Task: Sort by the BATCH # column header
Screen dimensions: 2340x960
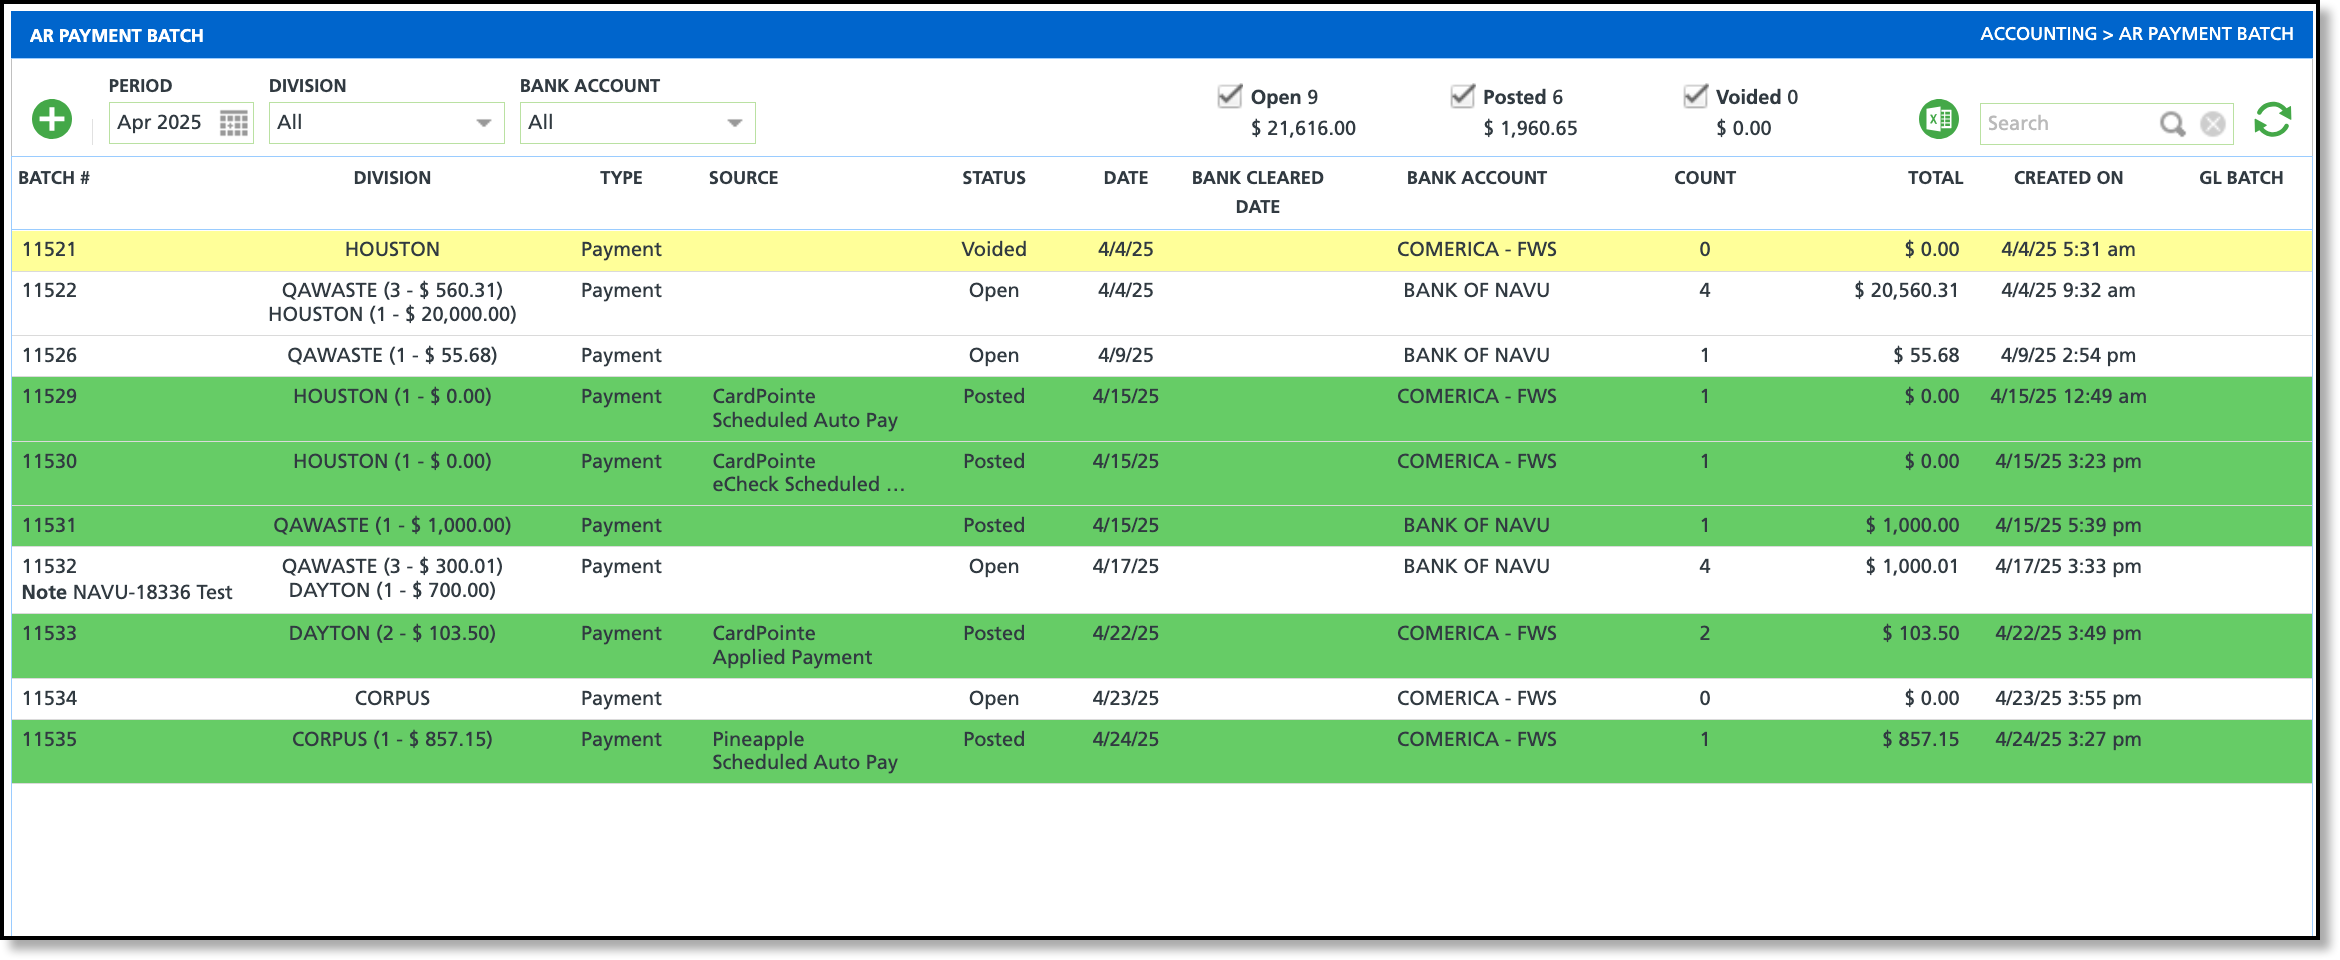Action: point(54,178)
